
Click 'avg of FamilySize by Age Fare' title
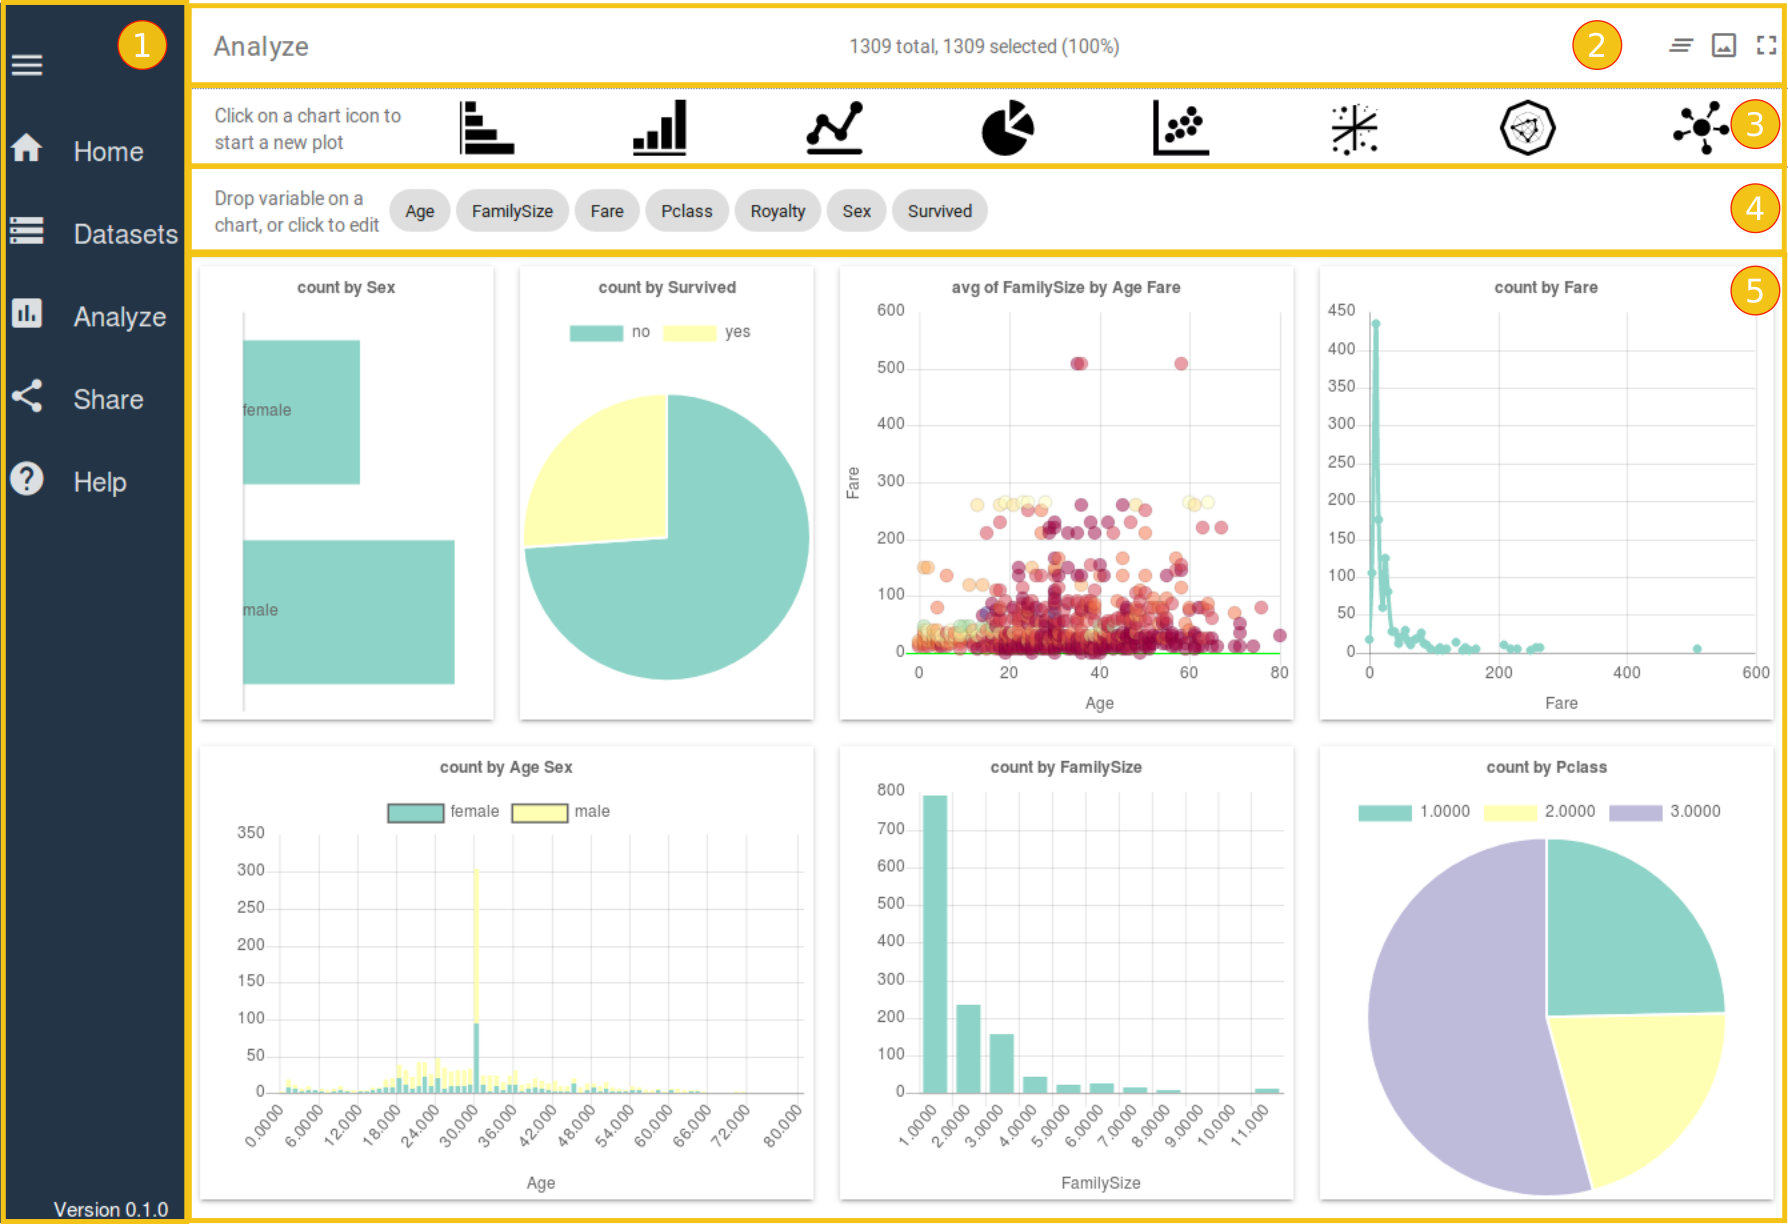pos(1066,288)
